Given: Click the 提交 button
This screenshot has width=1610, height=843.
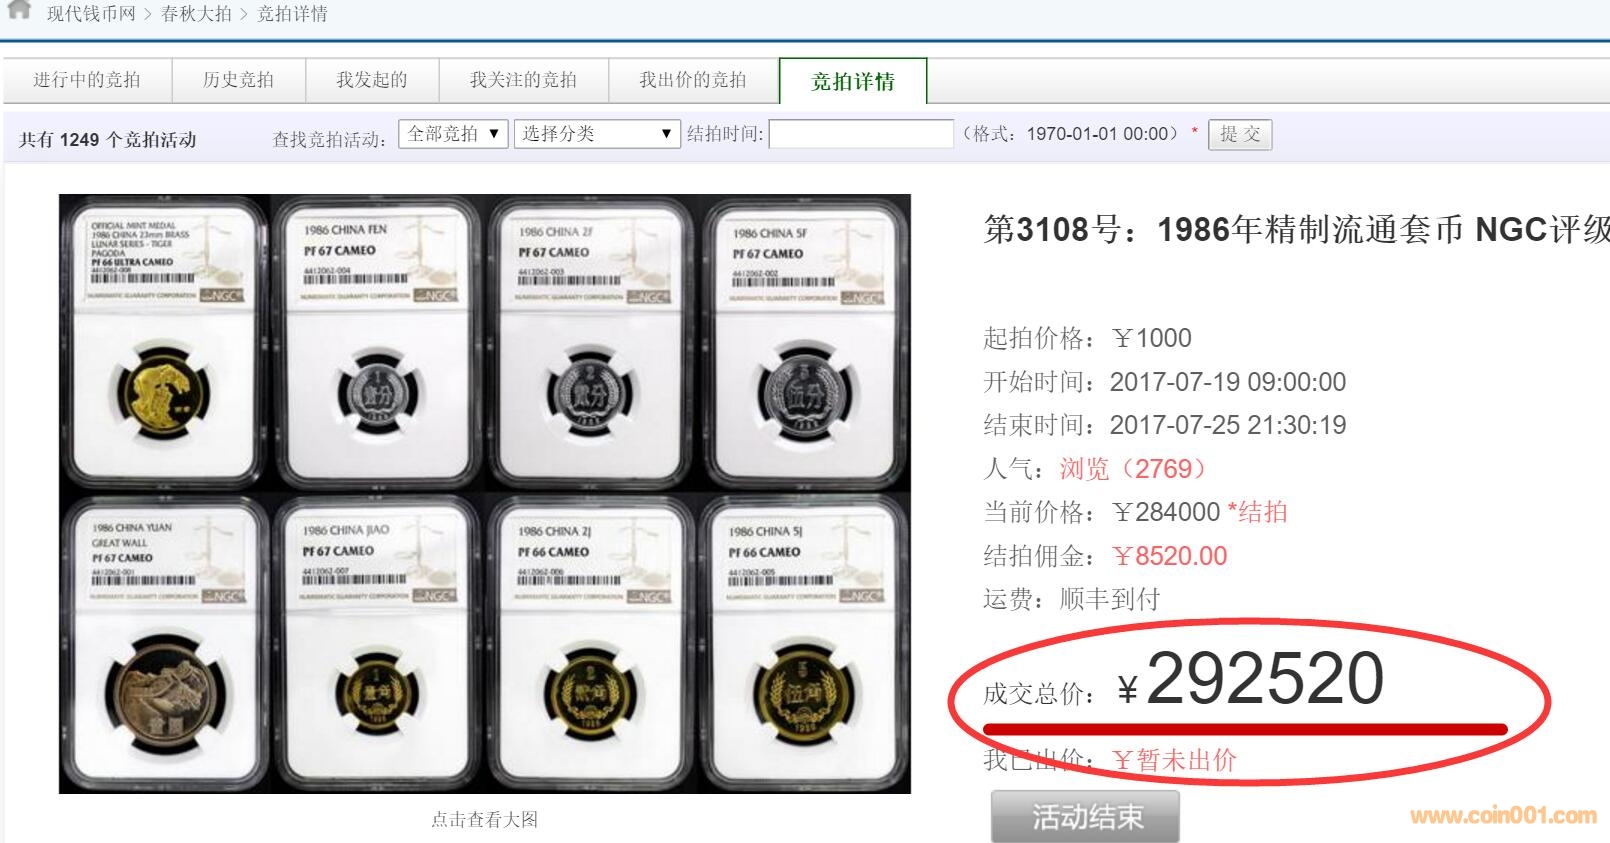Looking at the screenshot, I should click(x=1240, y=134).
